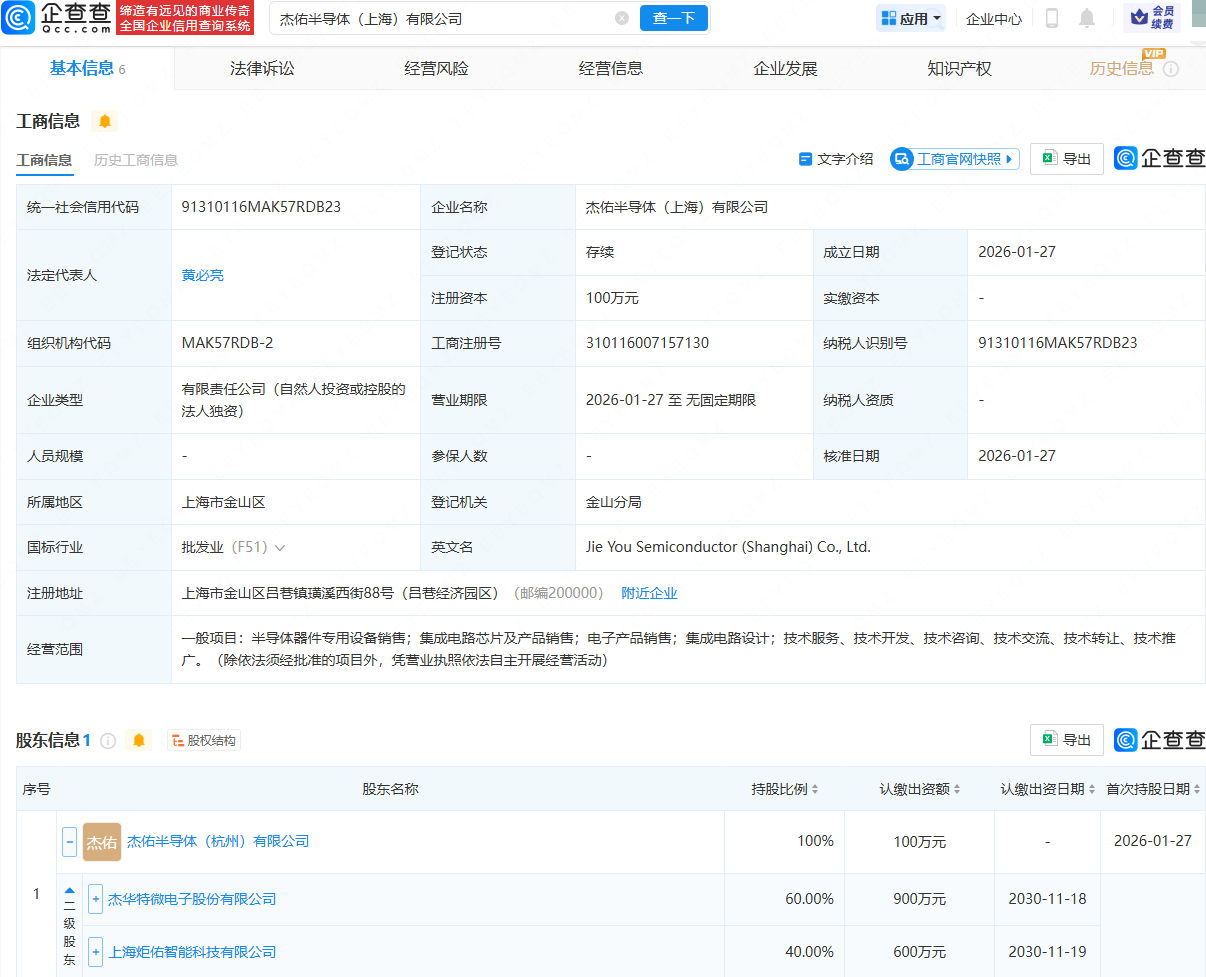Open the 应用 dropdown menu
1206x977 pixels.
pyautogui.click(x=911, y=18)
